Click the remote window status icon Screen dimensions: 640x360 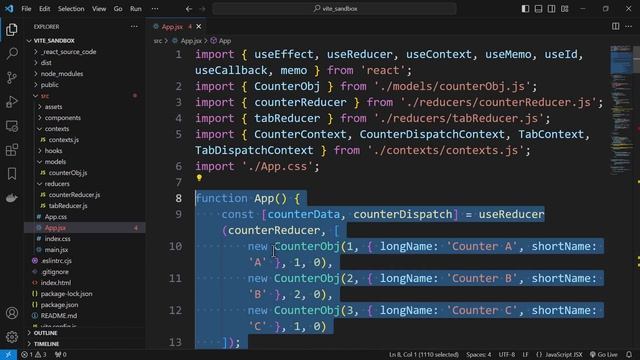[8, 355]
